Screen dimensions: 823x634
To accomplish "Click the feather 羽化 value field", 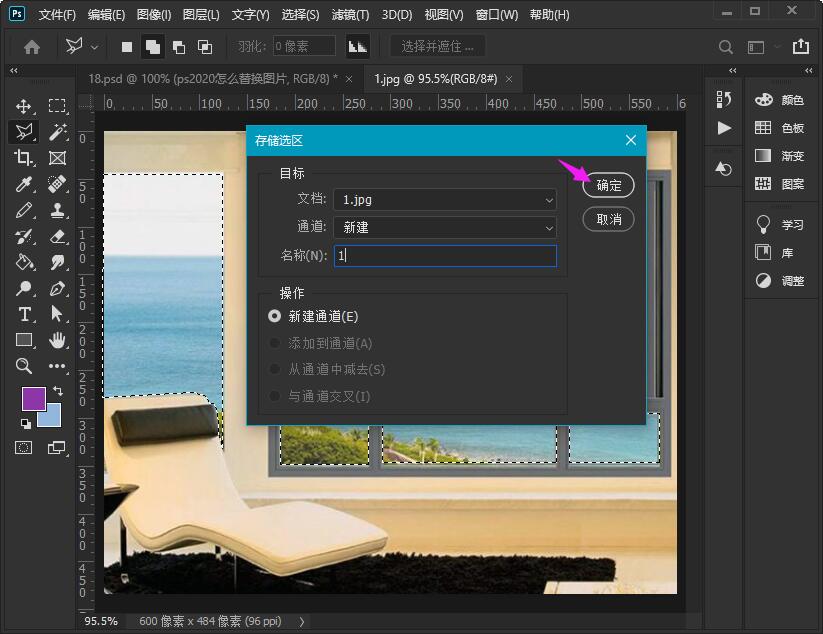I will [304, 46].
